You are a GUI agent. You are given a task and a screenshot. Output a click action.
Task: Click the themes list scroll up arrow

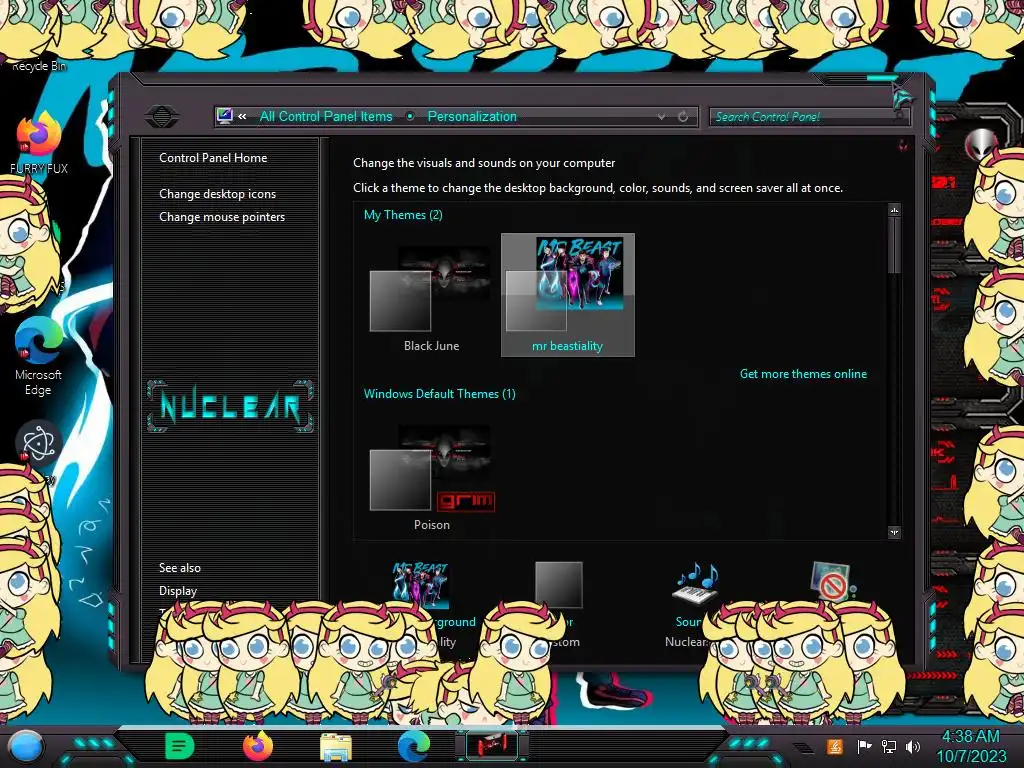[x=894, y=210]
